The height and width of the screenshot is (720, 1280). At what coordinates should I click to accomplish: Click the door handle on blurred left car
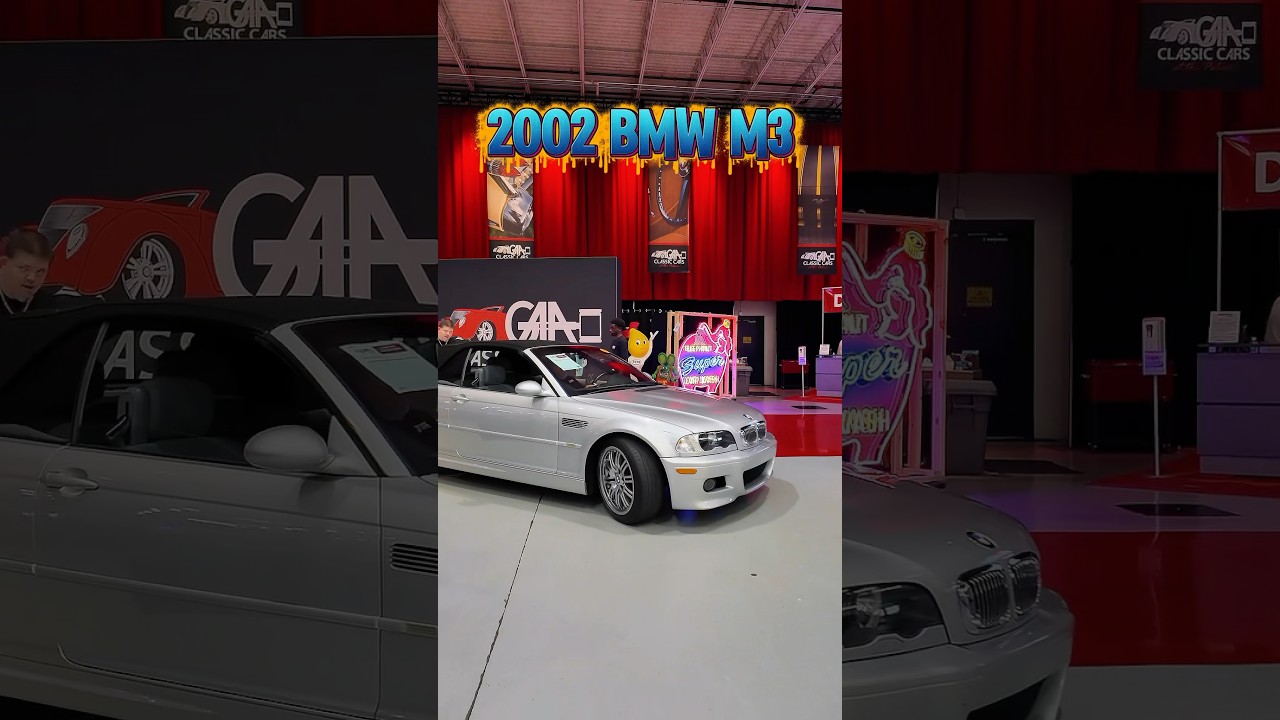coord(70,480)
